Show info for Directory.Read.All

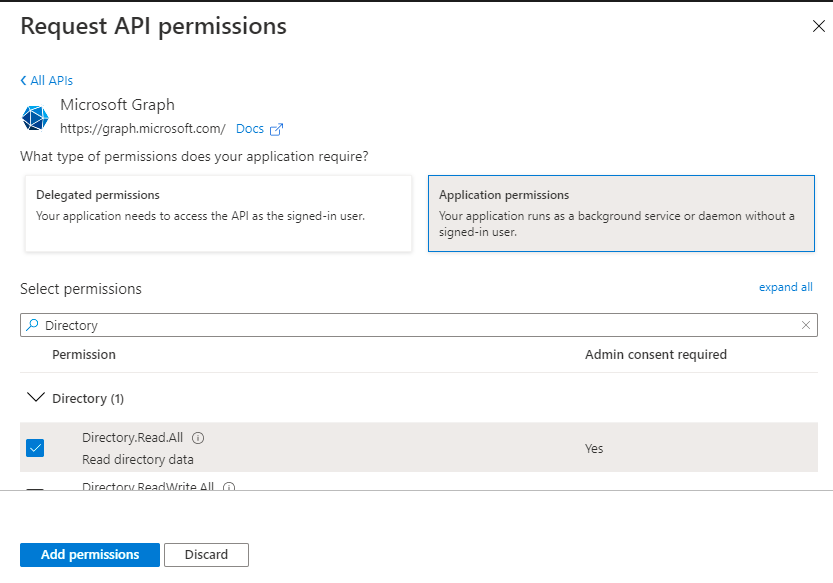(198, 438)
